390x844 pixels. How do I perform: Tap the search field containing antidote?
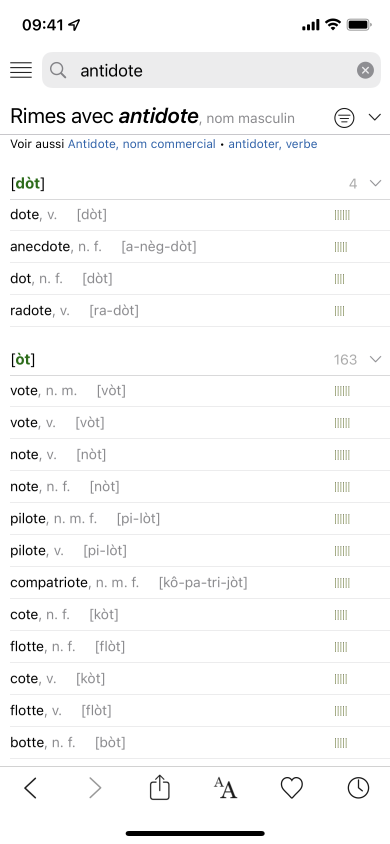click(x=211, y=70)
